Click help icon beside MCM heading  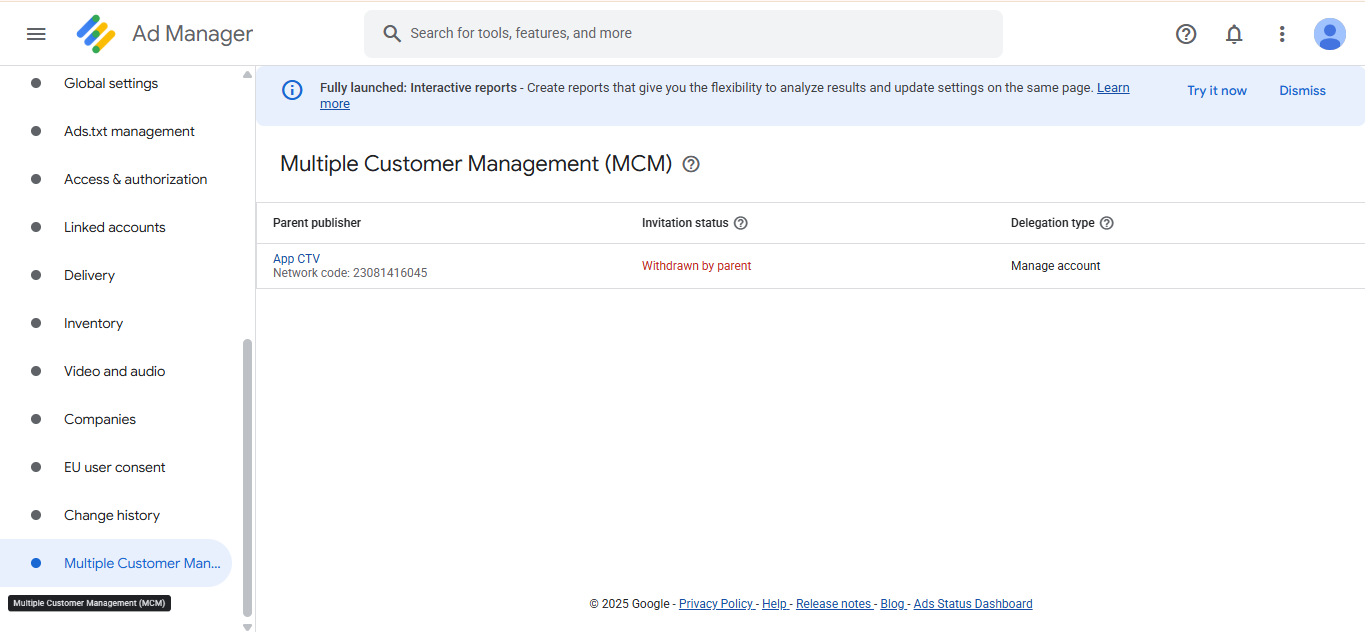click(691, 164)
